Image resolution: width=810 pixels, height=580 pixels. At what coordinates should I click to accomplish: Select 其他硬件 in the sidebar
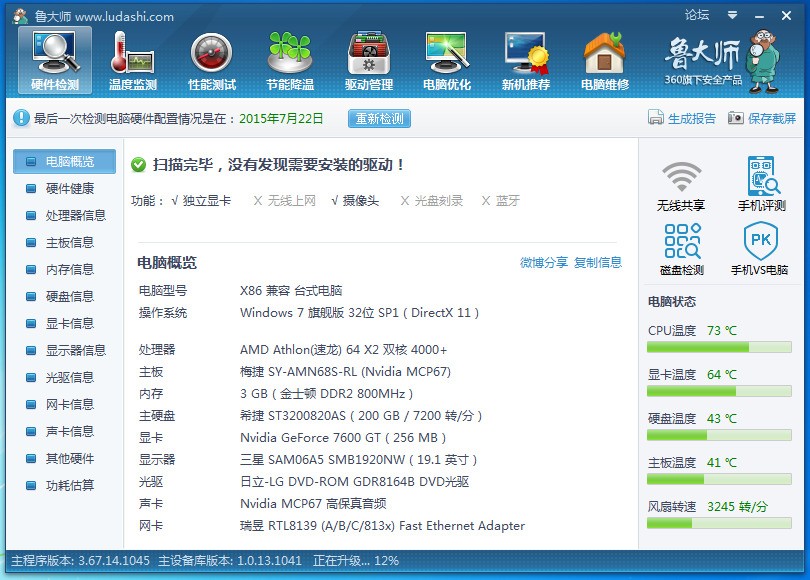pos(65,458)
